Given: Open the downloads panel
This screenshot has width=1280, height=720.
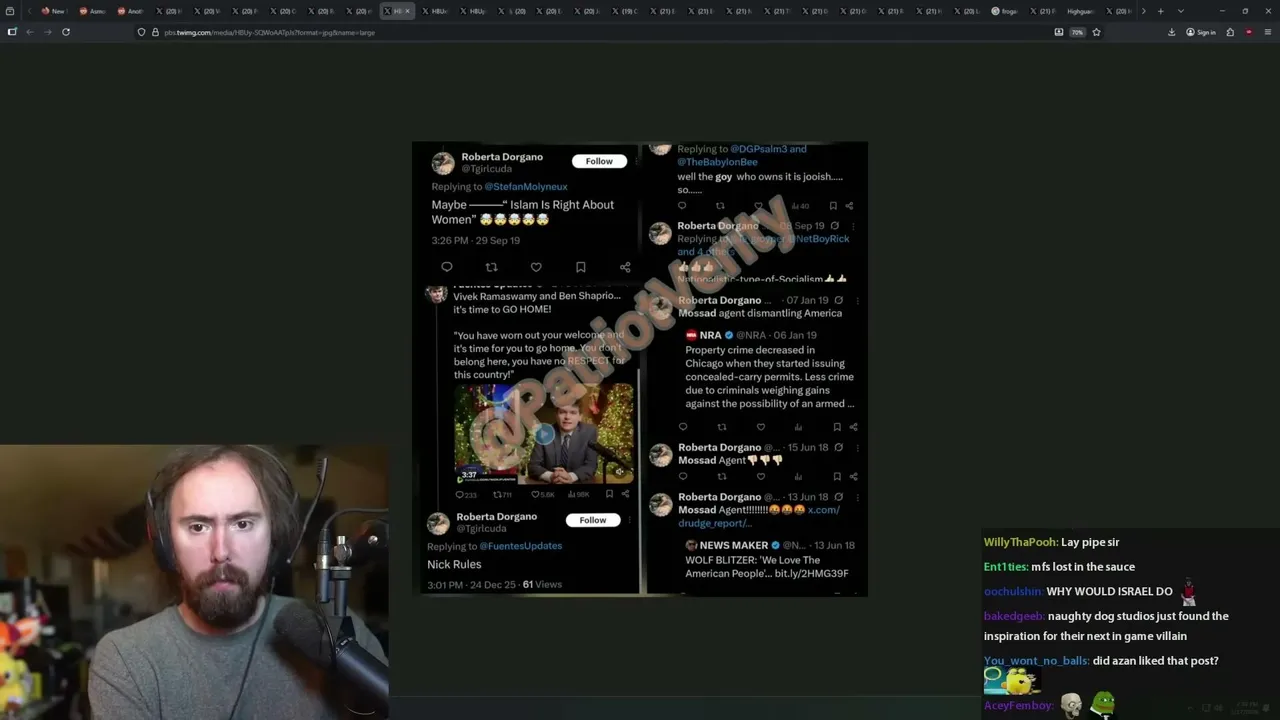Looking at the screenshot, I should pyautogui.click(x=1171, y=32).
